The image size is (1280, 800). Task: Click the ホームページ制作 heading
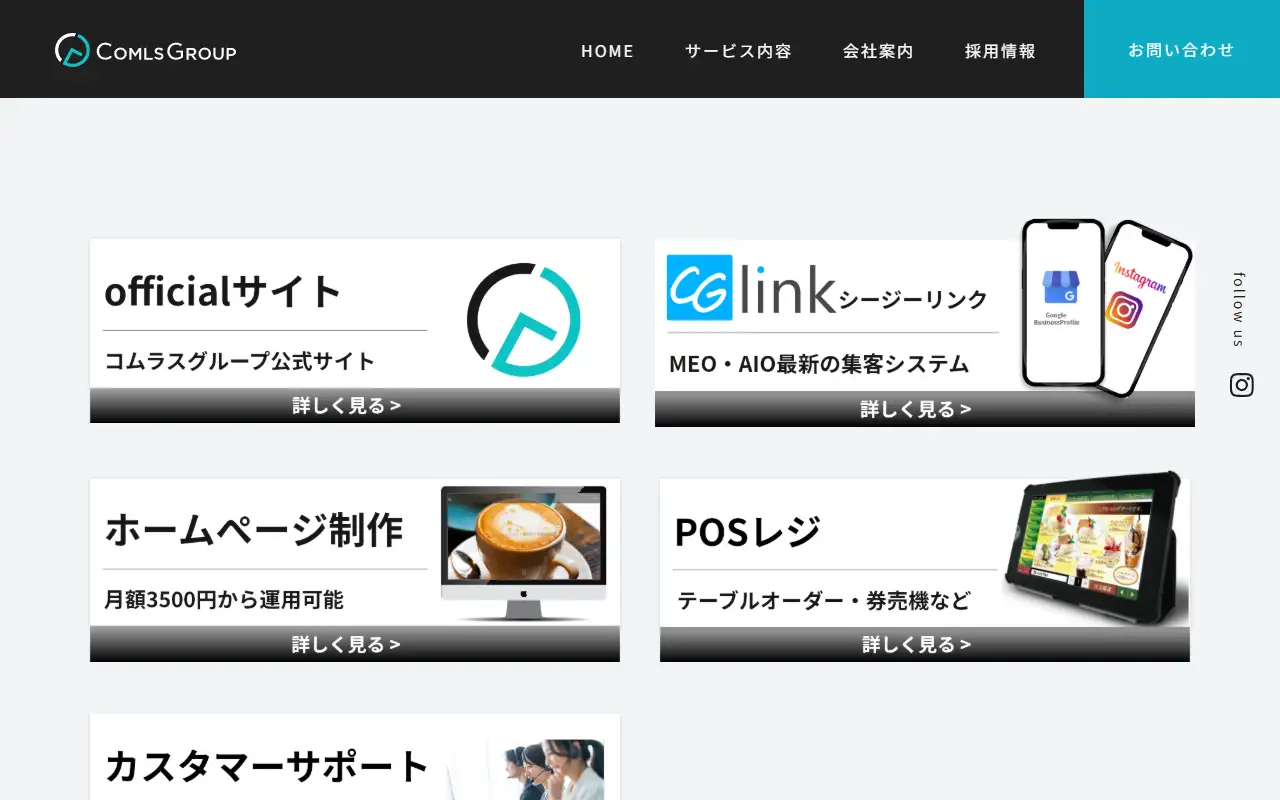[x=254, y=529]
